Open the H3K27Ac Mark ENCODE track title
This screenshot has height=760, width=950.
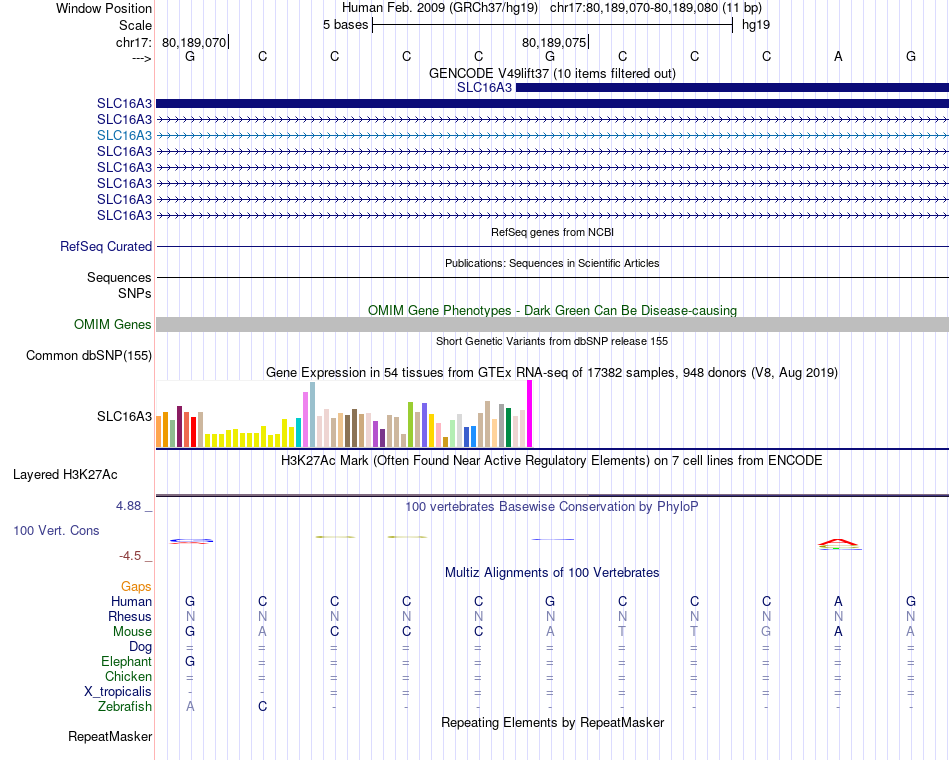pos(552,461)
